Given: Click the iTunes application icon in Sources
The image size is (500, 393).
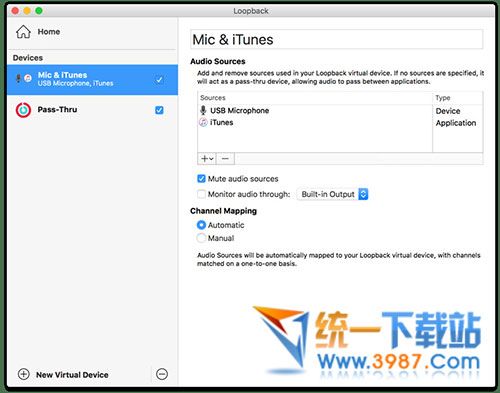Looking at the screenshot, I should [x=203, y=122].
